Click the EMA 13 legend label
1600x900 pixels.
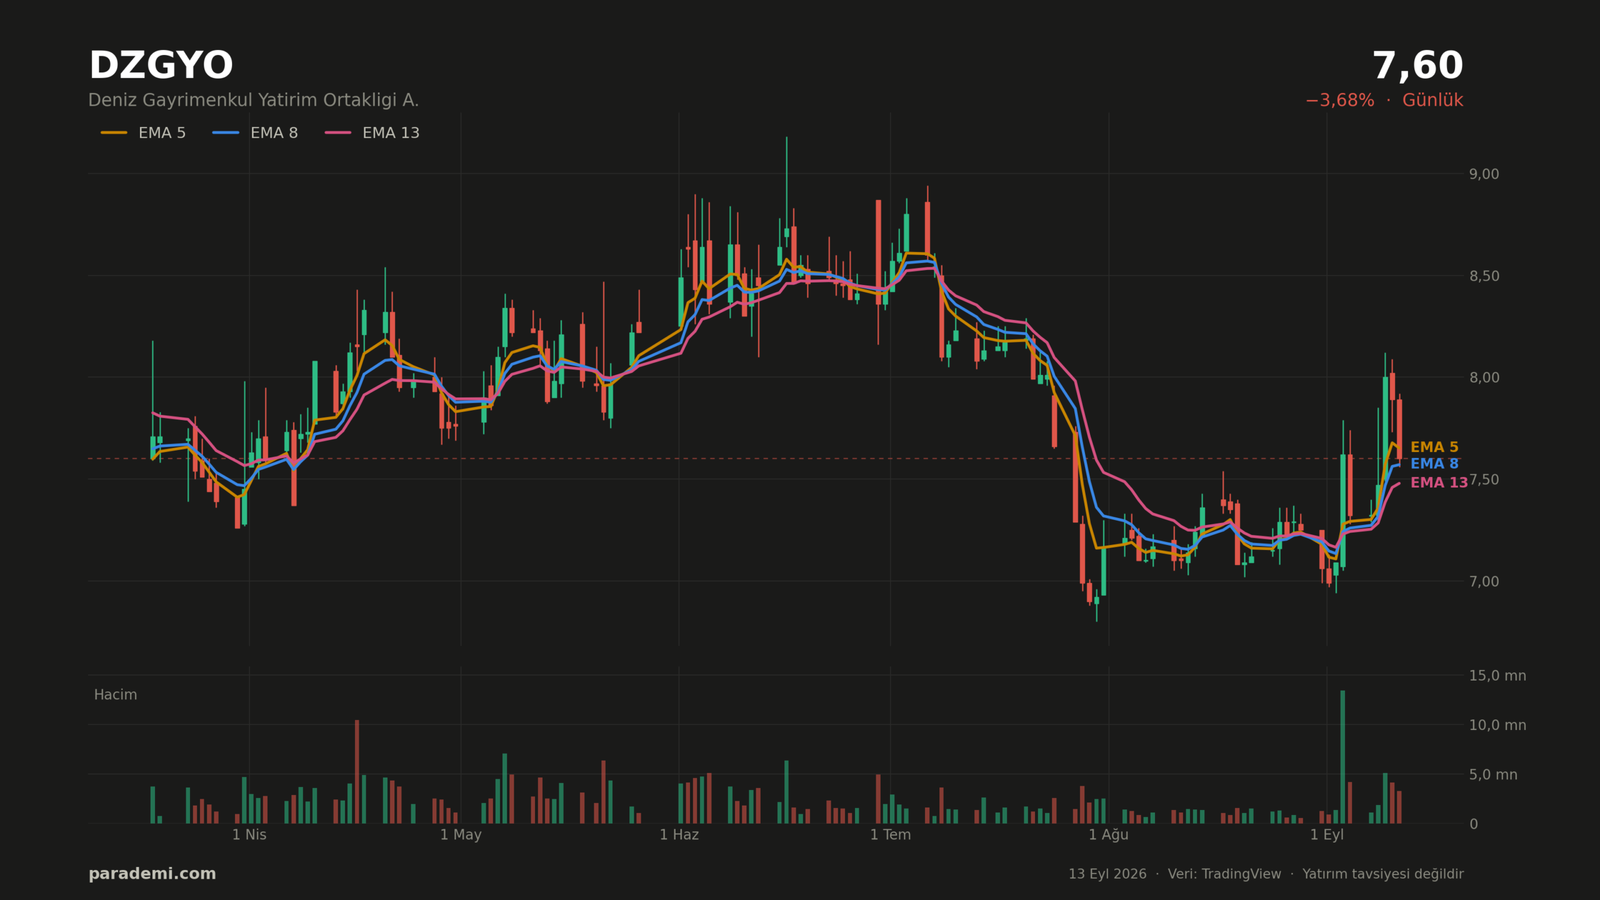pos(391,133)
